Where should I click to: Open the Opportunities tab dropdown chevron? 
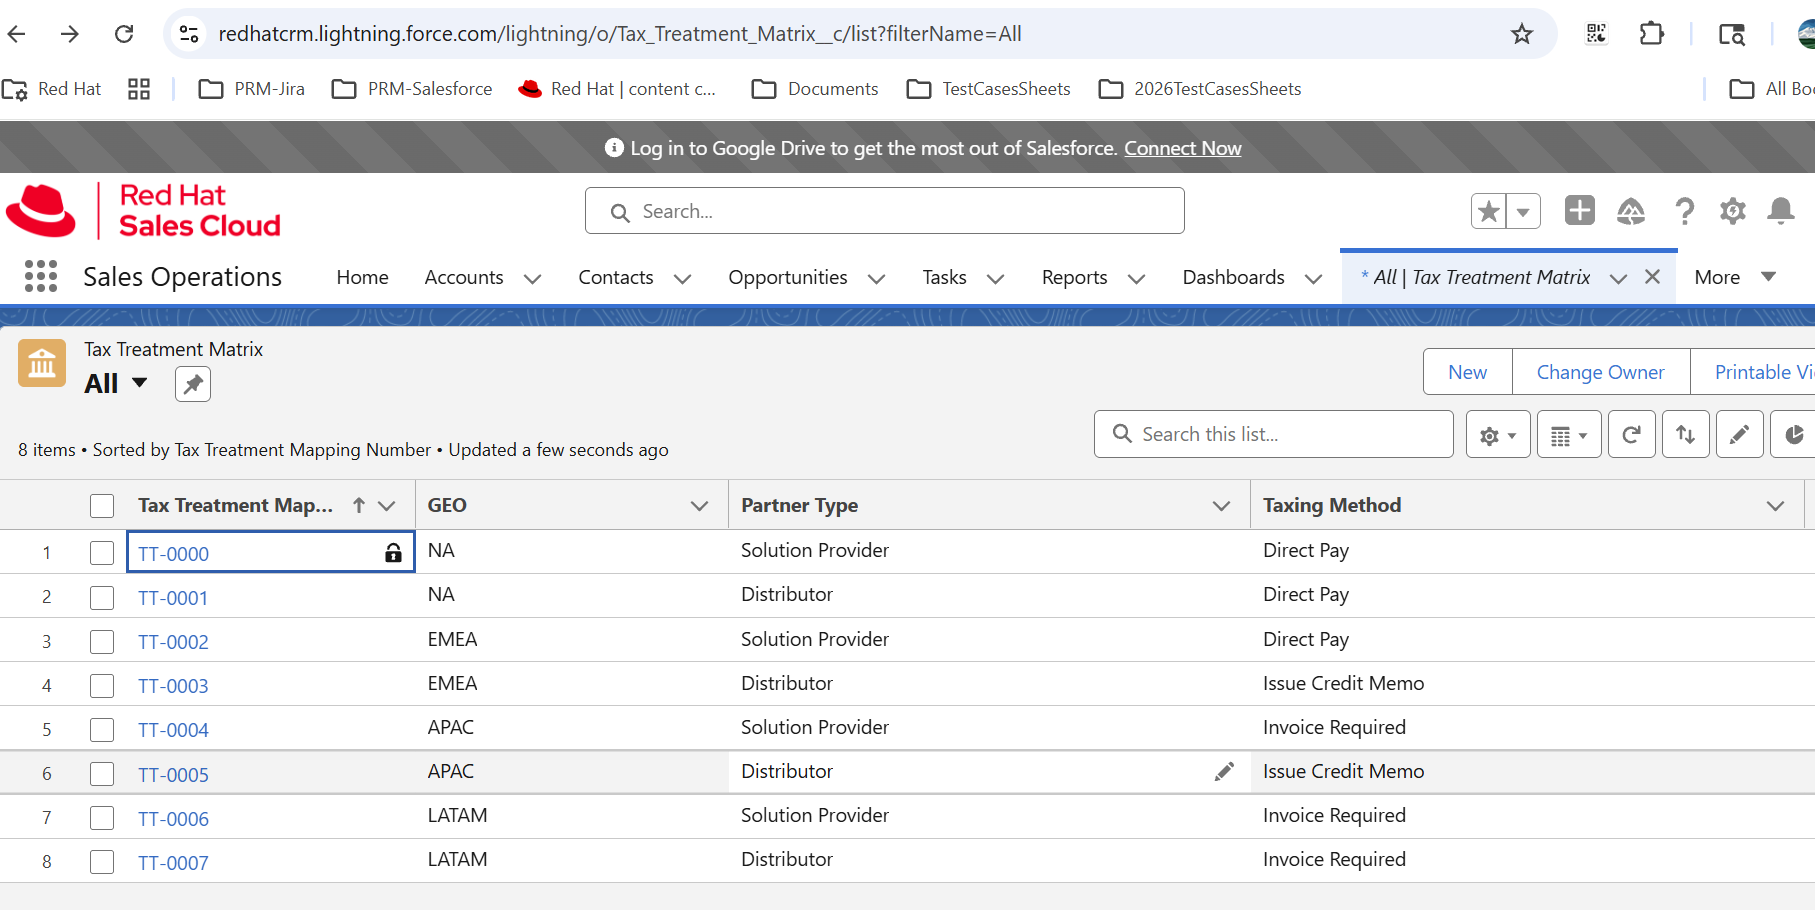[877, 279]
